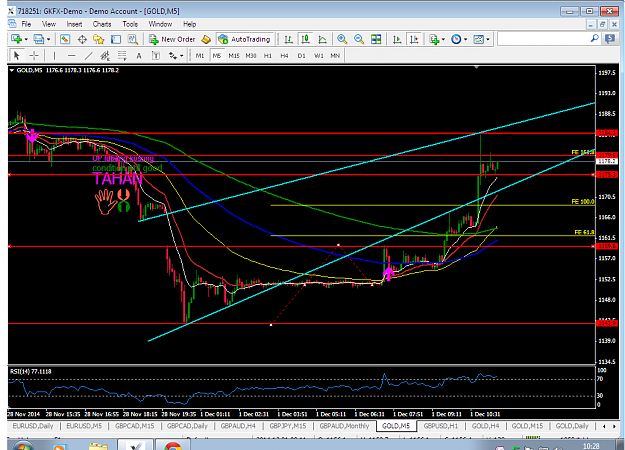Expand the Templates dropdown arrow
Image resolution: width=625 pixels, height=450 pixels.
pos(488,39)
